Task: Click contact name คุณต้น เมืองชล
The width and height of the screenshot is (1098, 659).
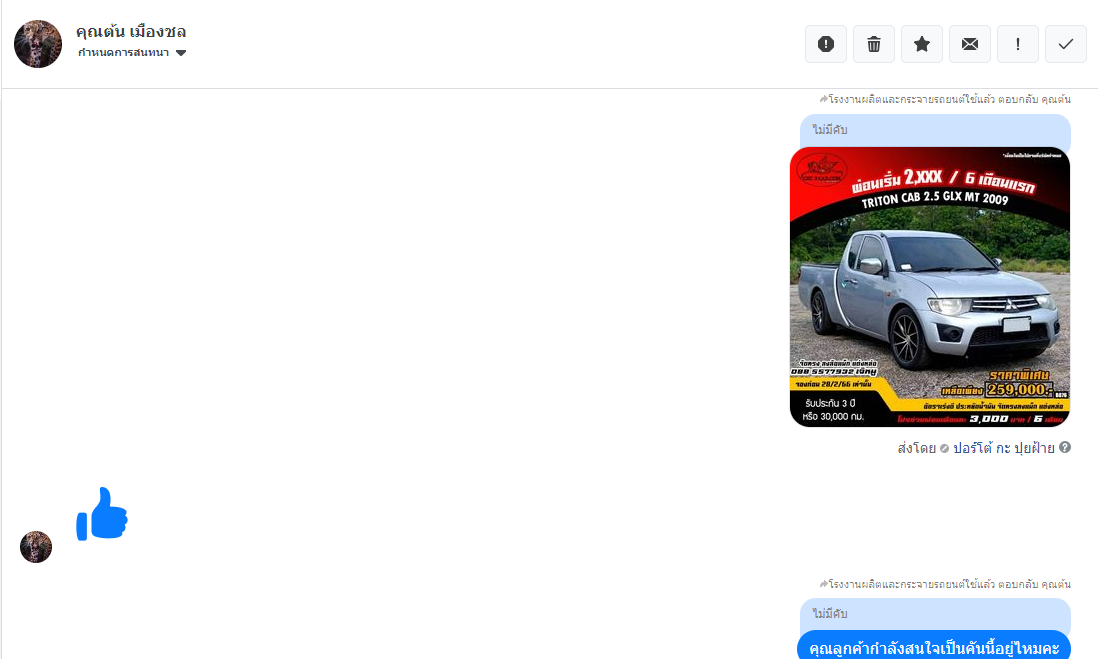Action: [131, 32]
